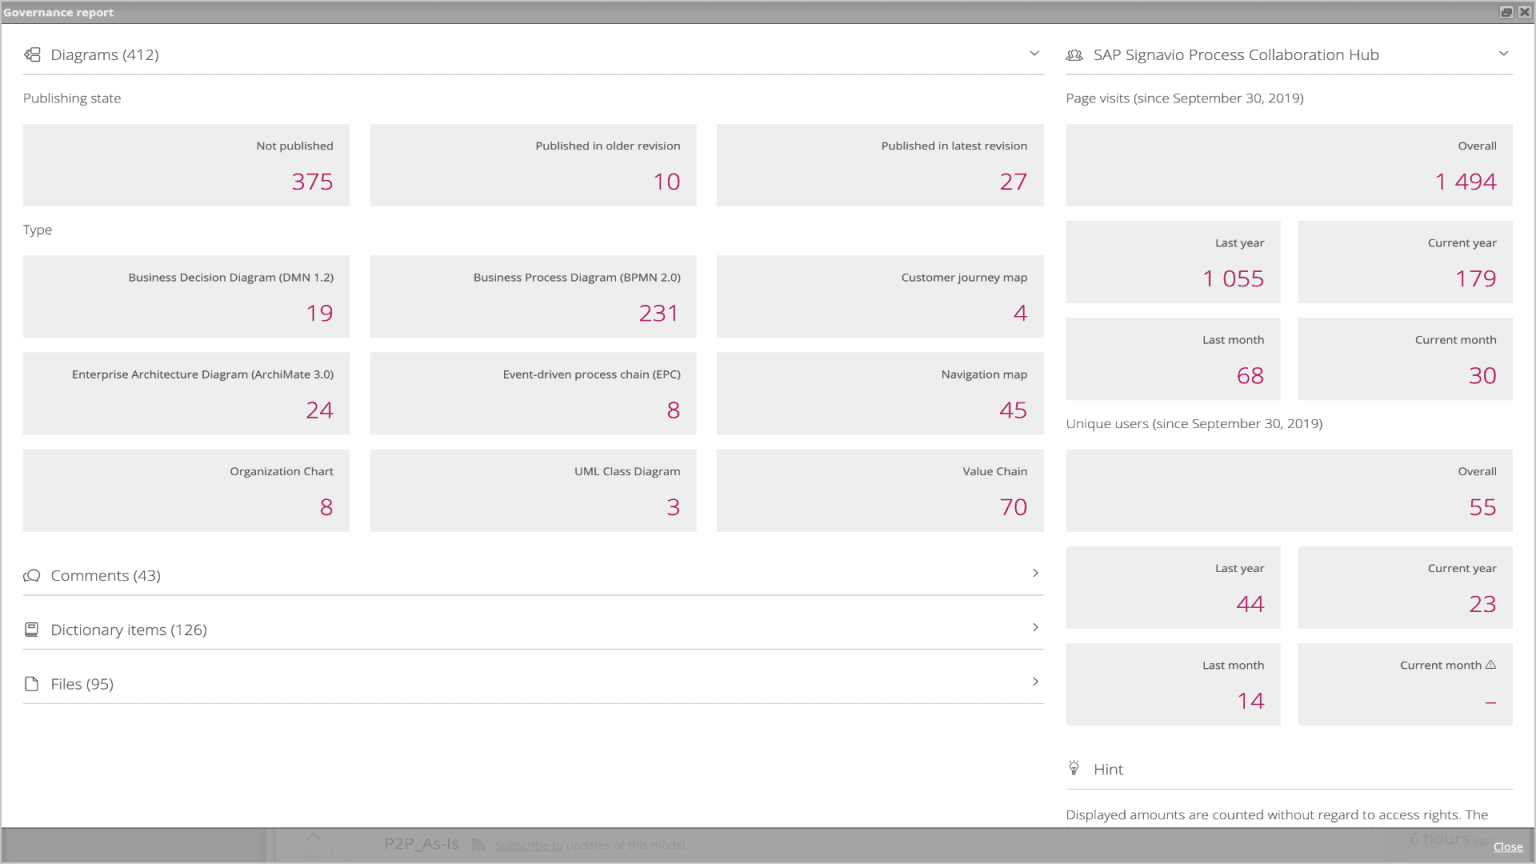Click the Close link at bottom right
The image size is (1536, 864).
click(x=1507, y=846)
